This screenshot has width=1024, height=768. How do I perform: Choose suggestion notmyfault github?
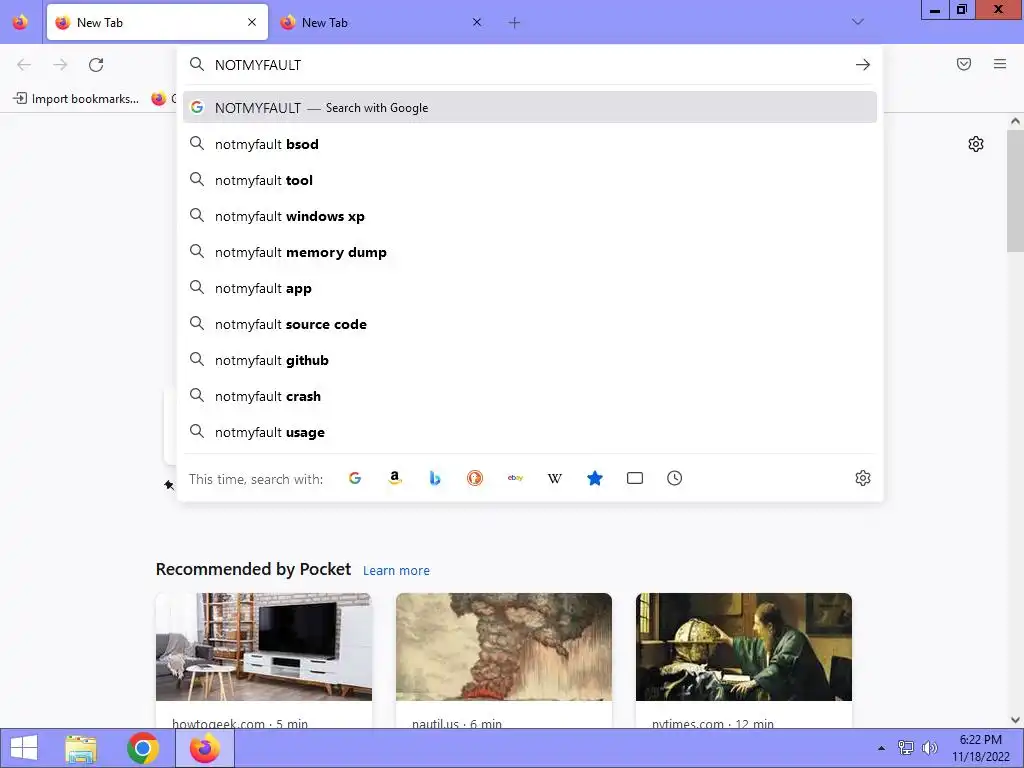click(530, 360)
